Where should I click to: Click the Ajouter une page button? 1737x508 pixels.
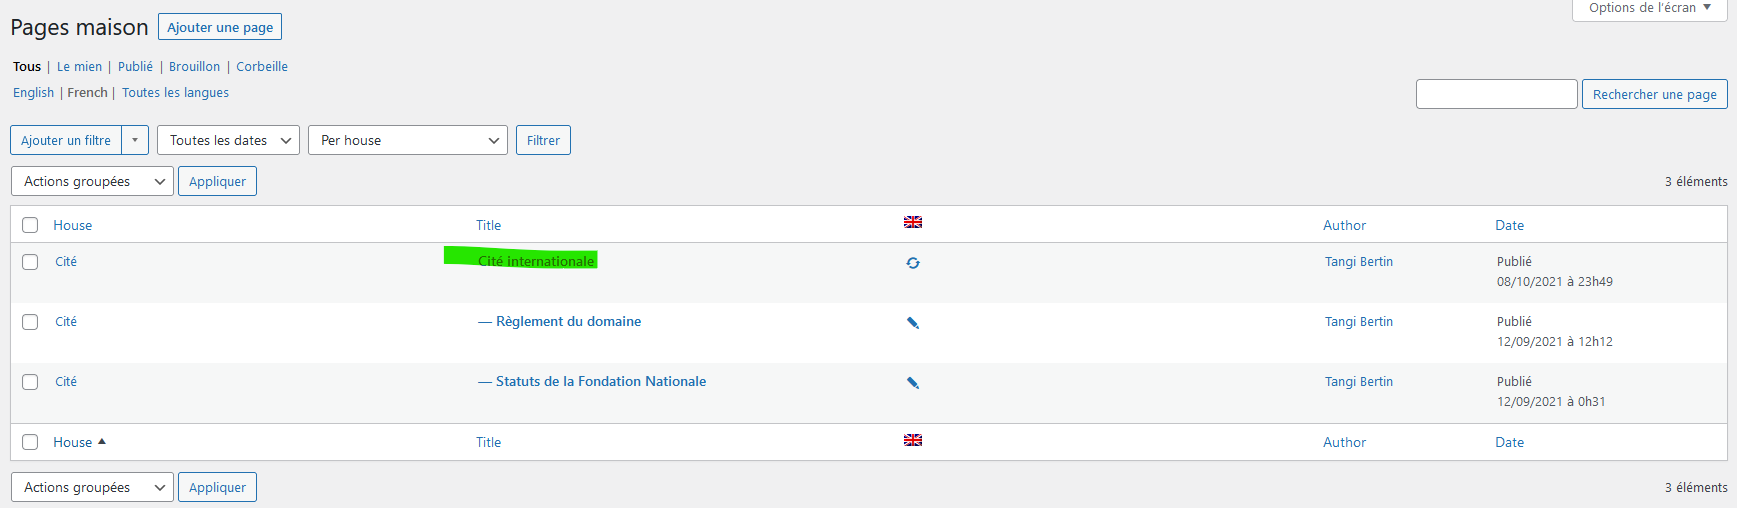(x=220, y=27)
